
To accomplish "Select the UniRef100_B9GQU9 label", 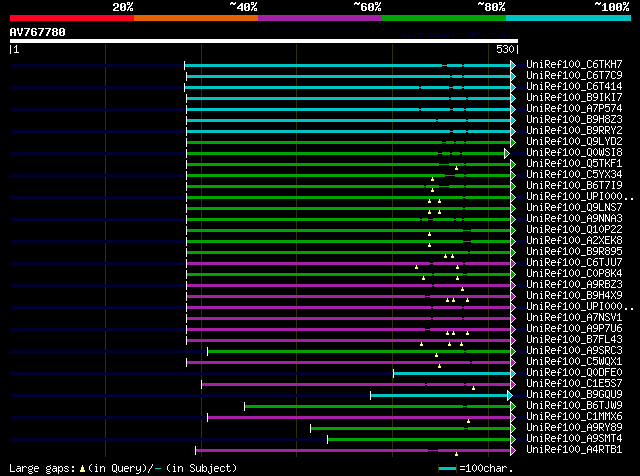I will tap(574, 395).
